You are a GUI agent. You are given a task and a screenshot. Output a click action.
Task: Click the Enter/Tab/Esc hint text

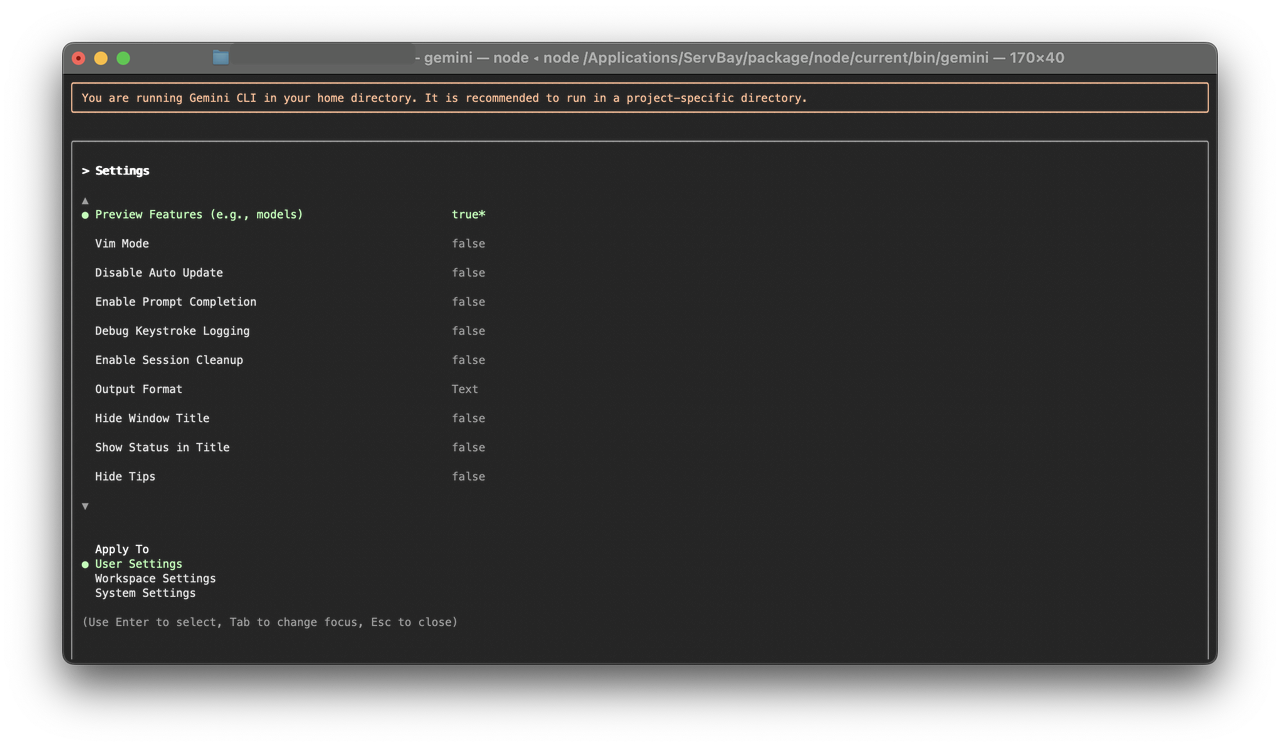click(x=270, y=621)
